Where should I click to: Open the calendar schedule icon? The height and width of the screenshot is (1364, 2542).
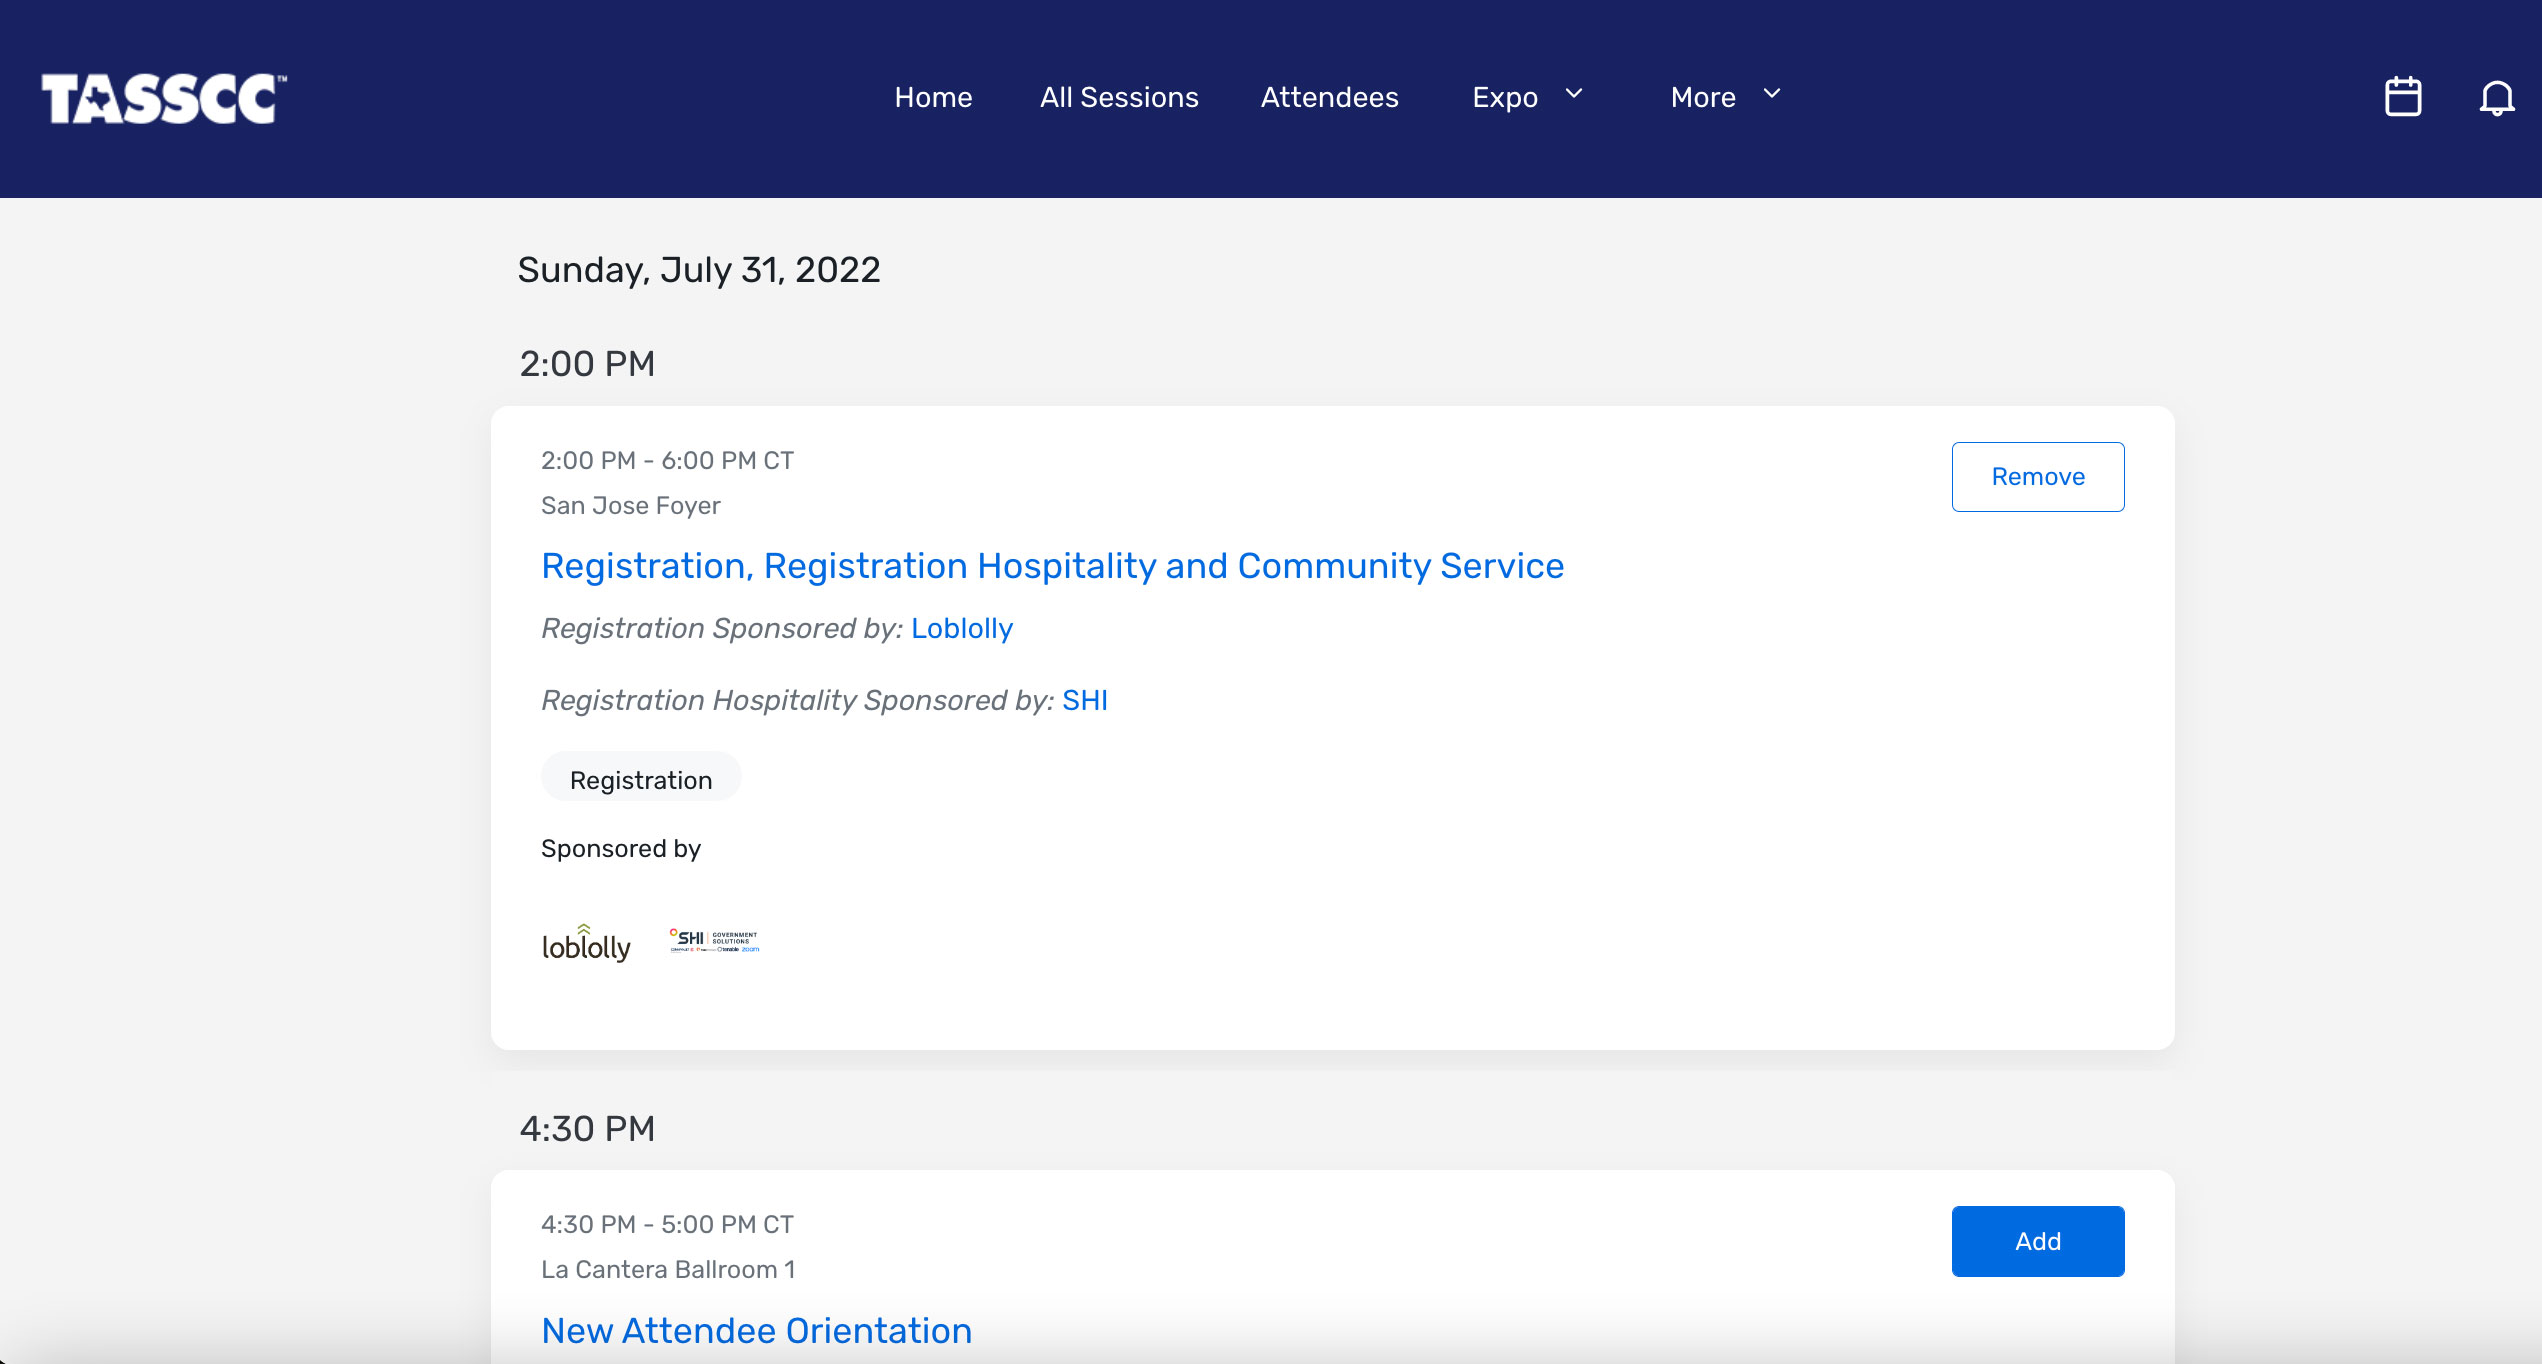coord(2403,97)
